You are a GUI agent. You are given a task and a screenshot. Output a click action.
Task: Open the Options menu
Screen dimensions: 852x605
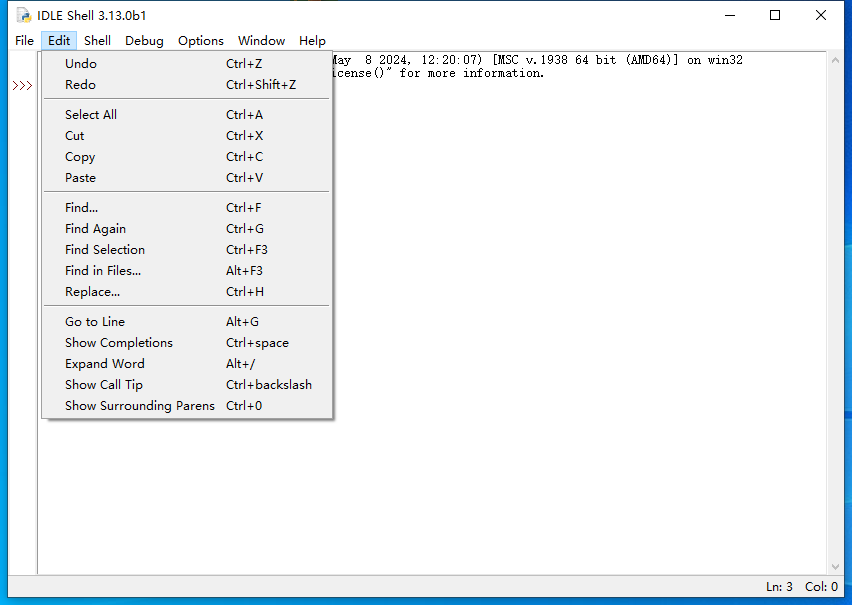201,41
